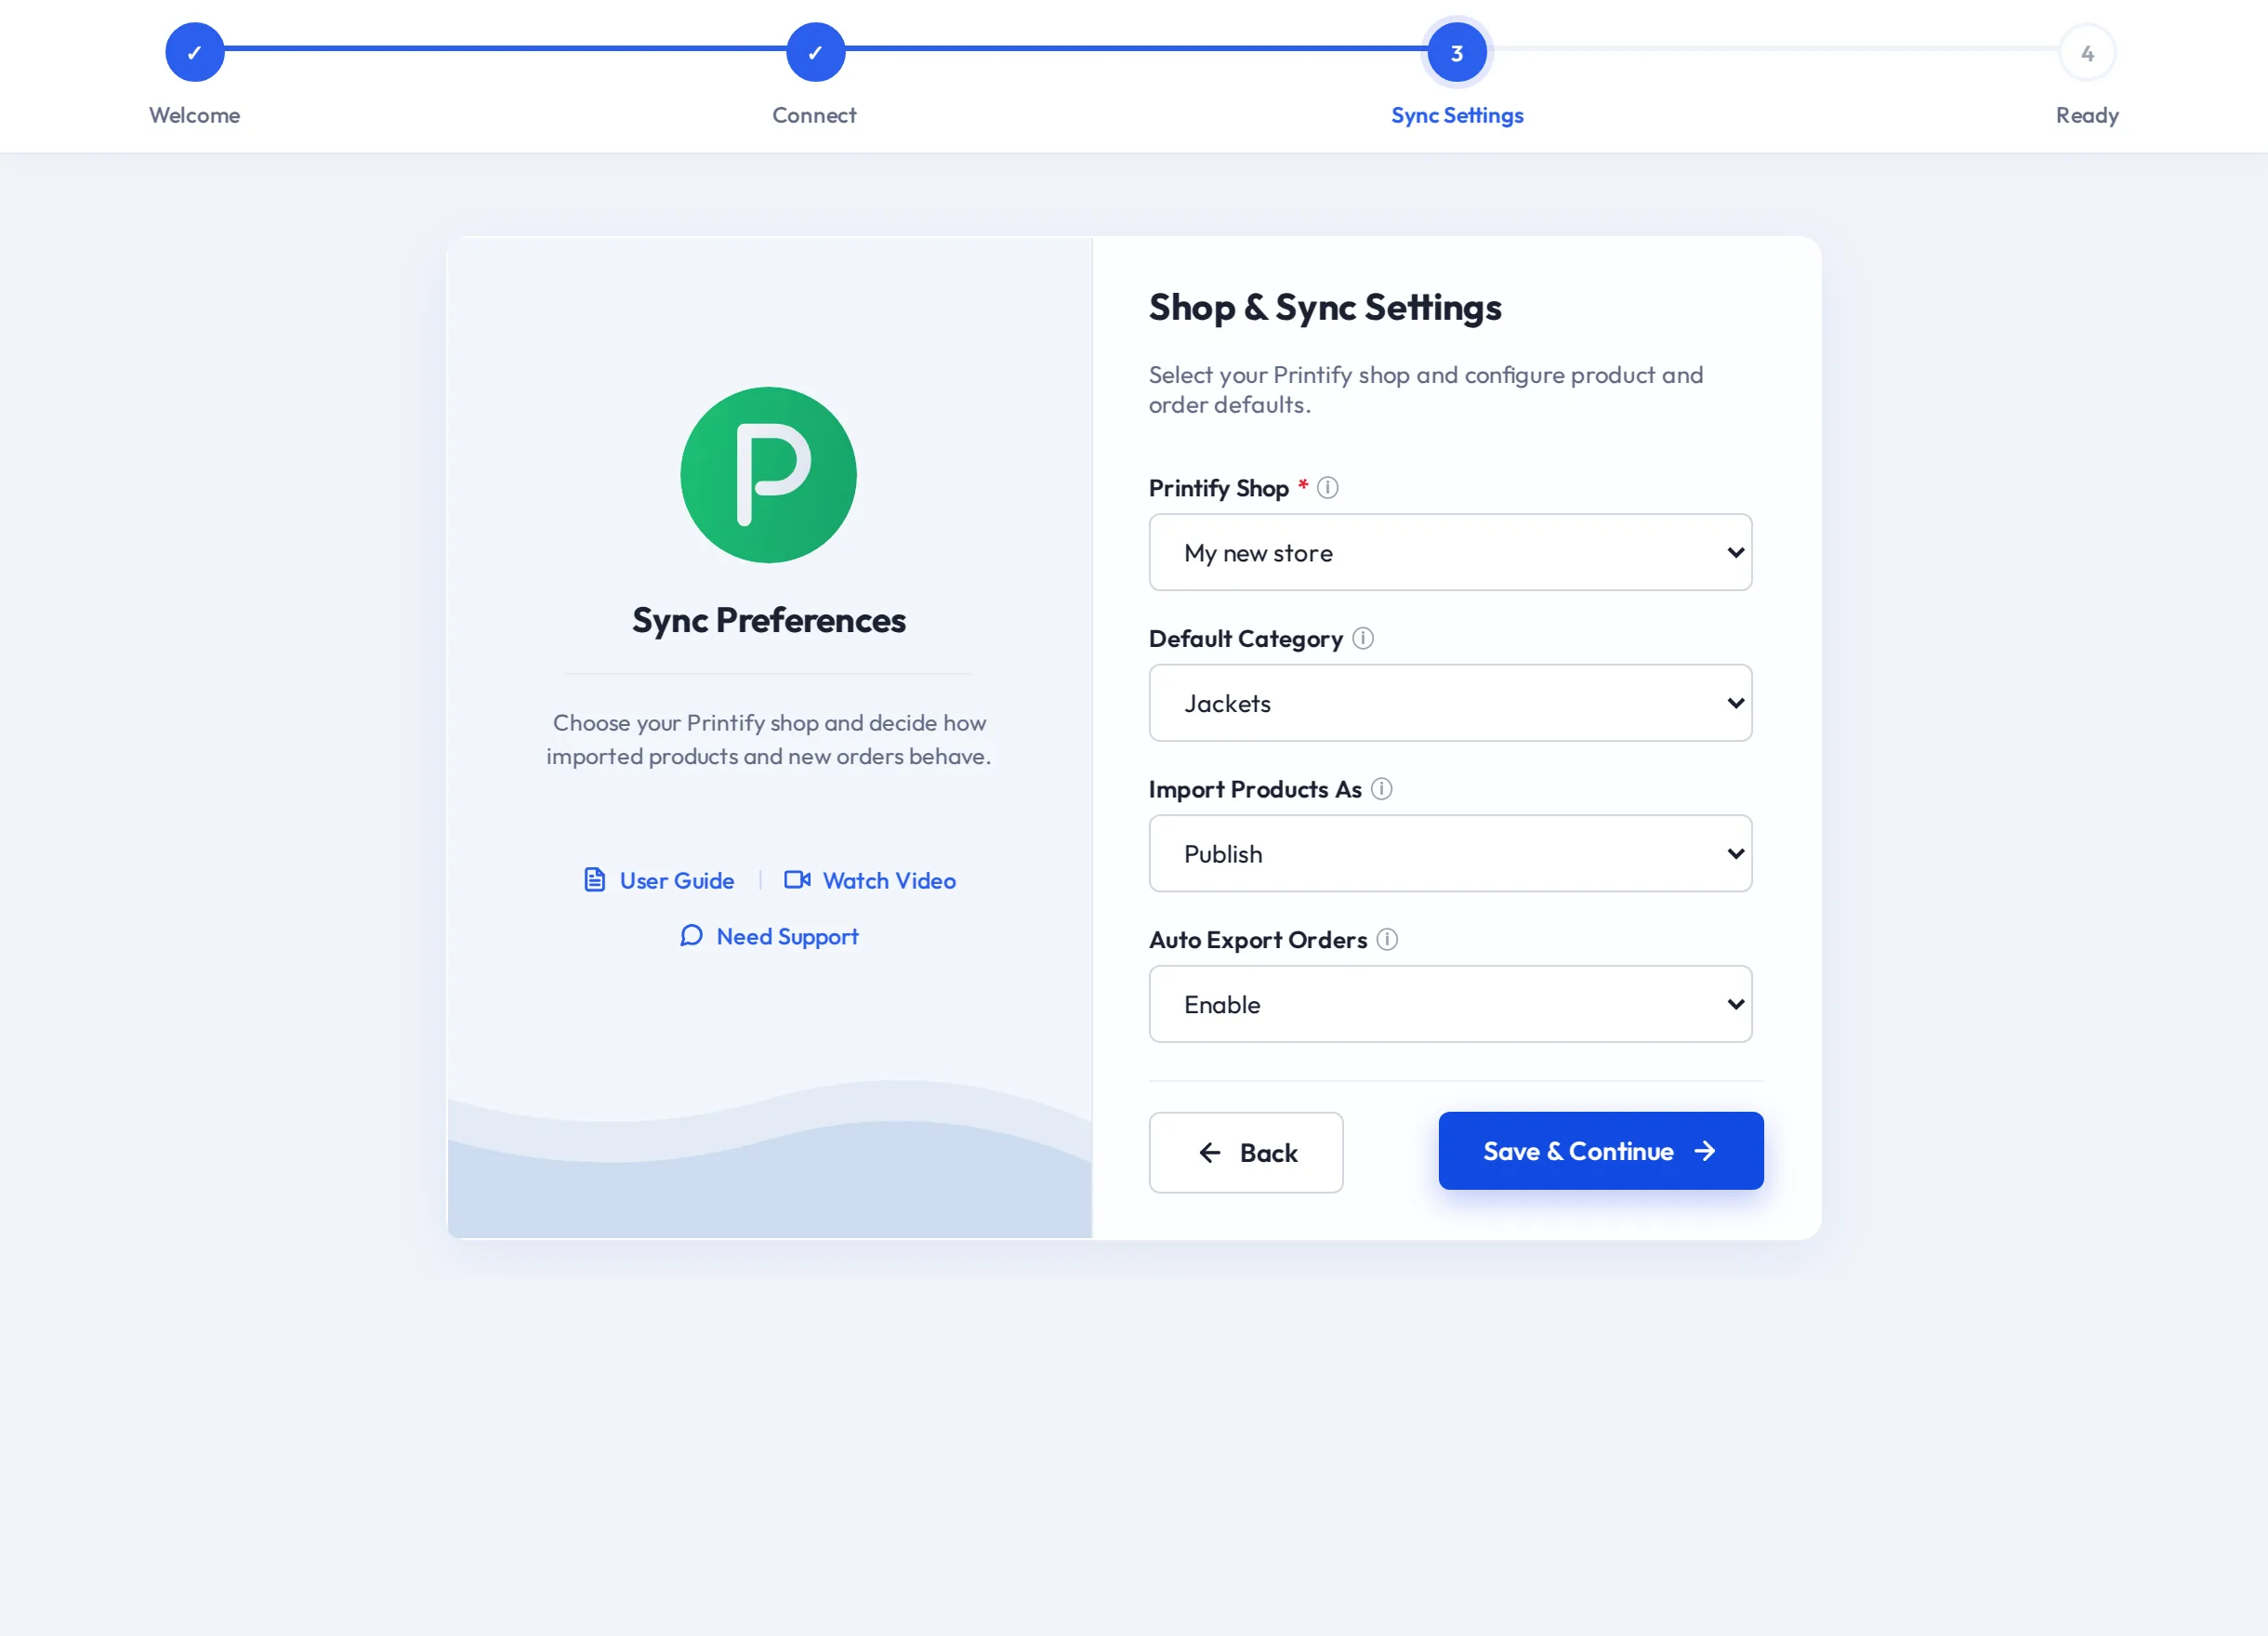This screenshot has width=2268, height=1636.
Task: Click the Need Support chat bubble icon
Action: tap(691, 936)
